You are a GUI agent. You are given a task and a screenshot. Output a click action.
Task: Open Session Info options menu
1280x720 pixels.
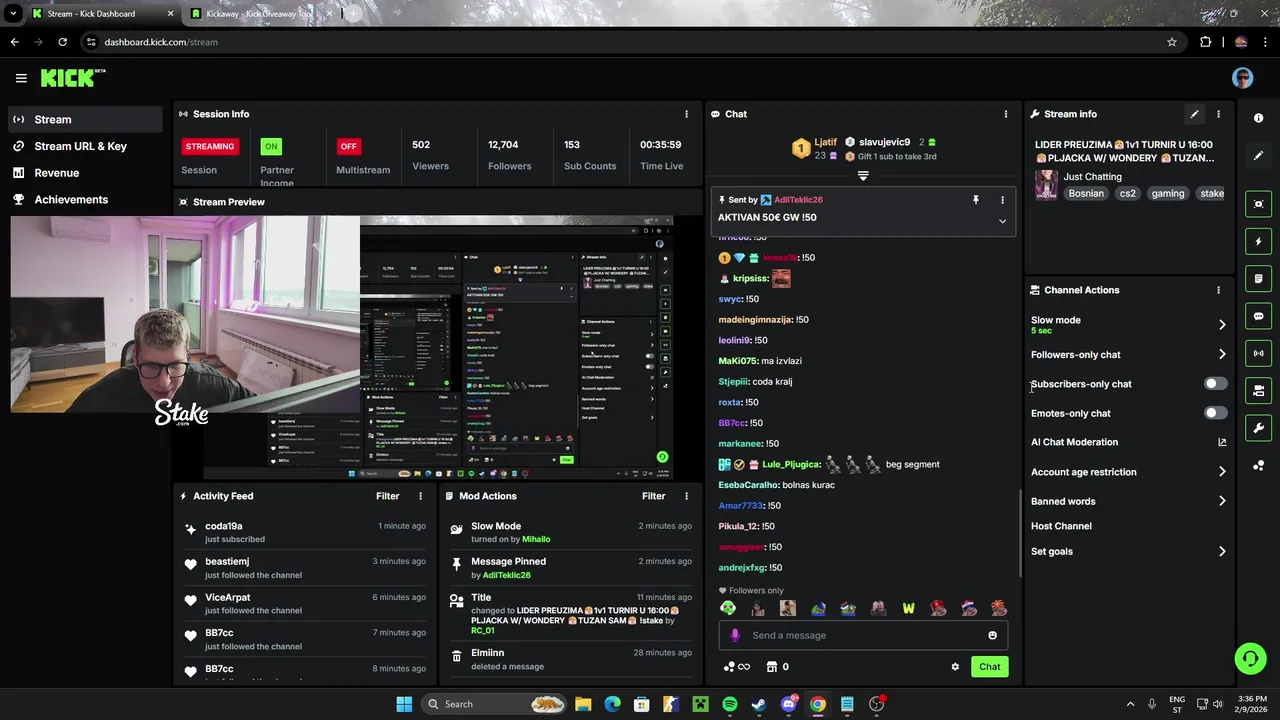coord(686,114)
